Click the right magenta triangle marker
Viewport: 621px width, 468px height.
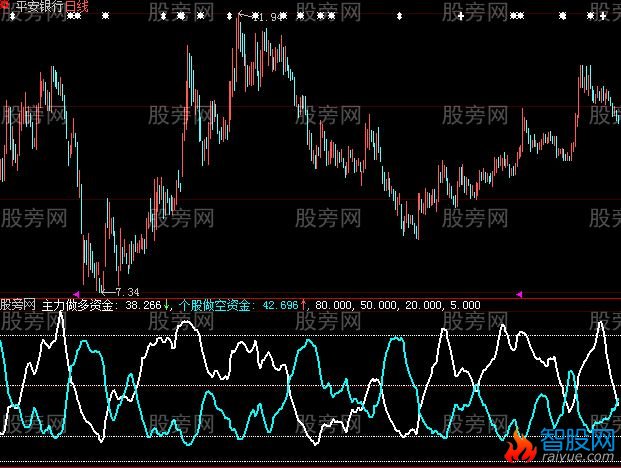pos(518,294)
